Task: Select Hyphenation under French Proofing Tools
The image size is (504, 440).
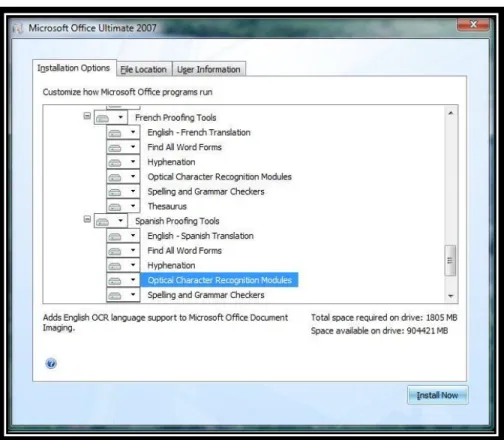Action: (171, 162)
